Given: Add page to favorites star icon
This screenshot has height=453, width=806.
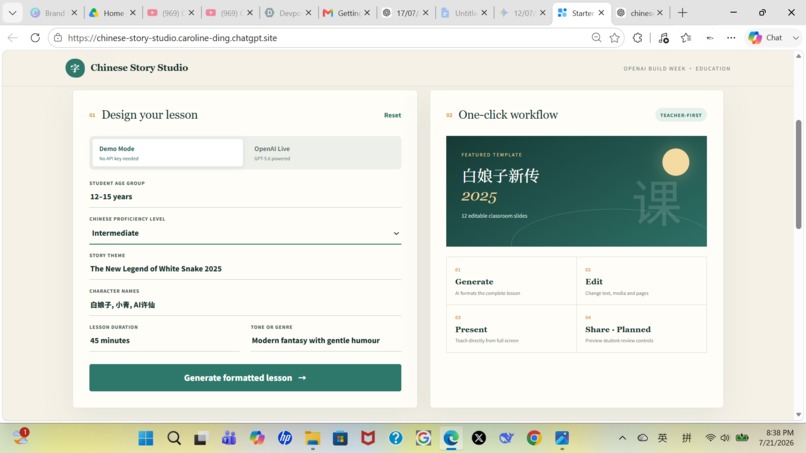Looking at the screenshot, I should (614, 38).
